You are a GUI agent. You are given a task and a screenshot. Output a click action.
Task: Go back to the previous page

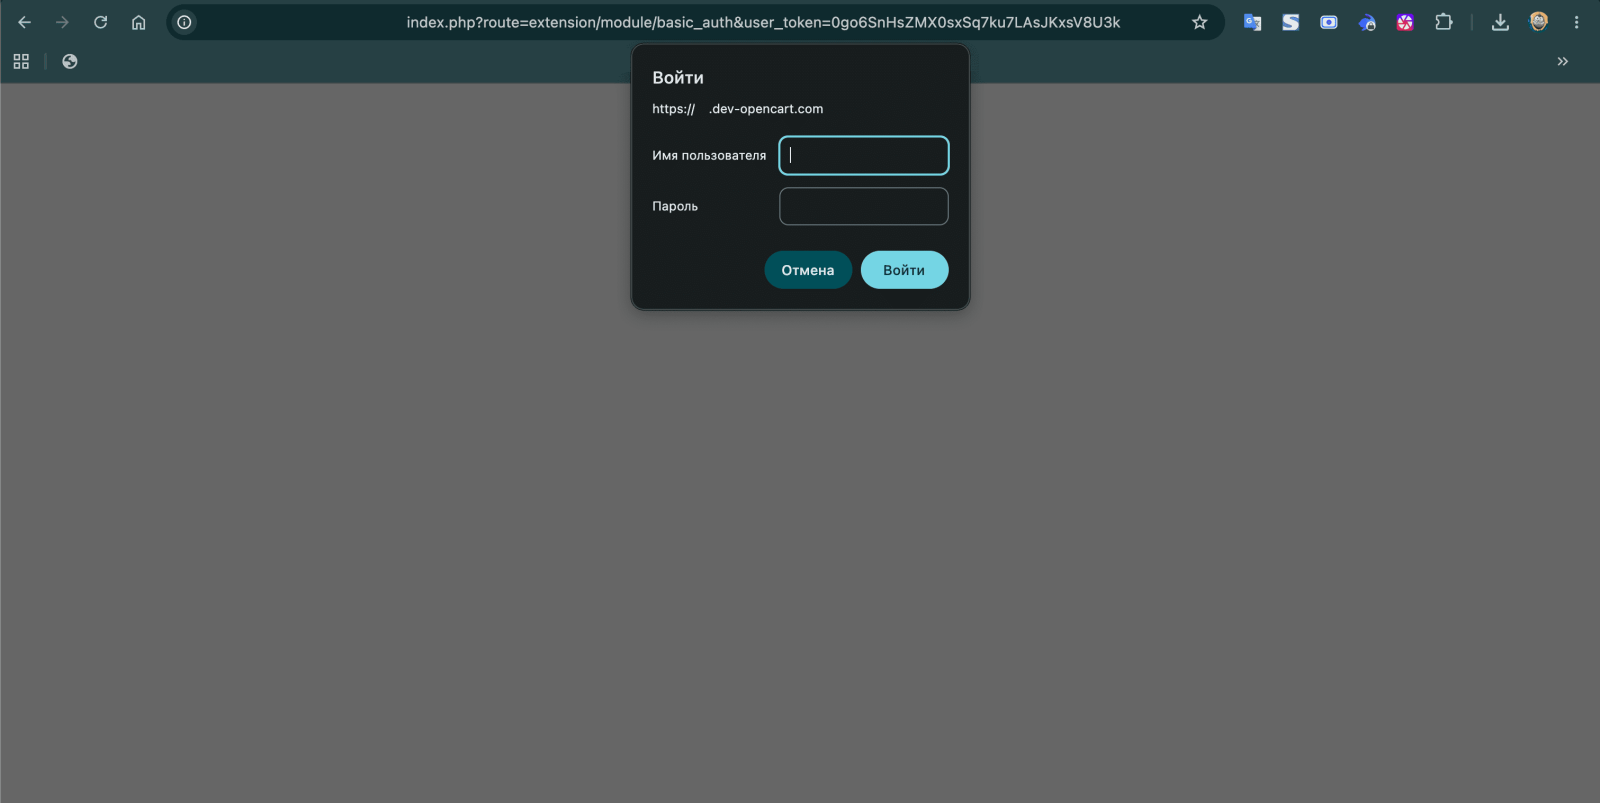pos(25,22)
